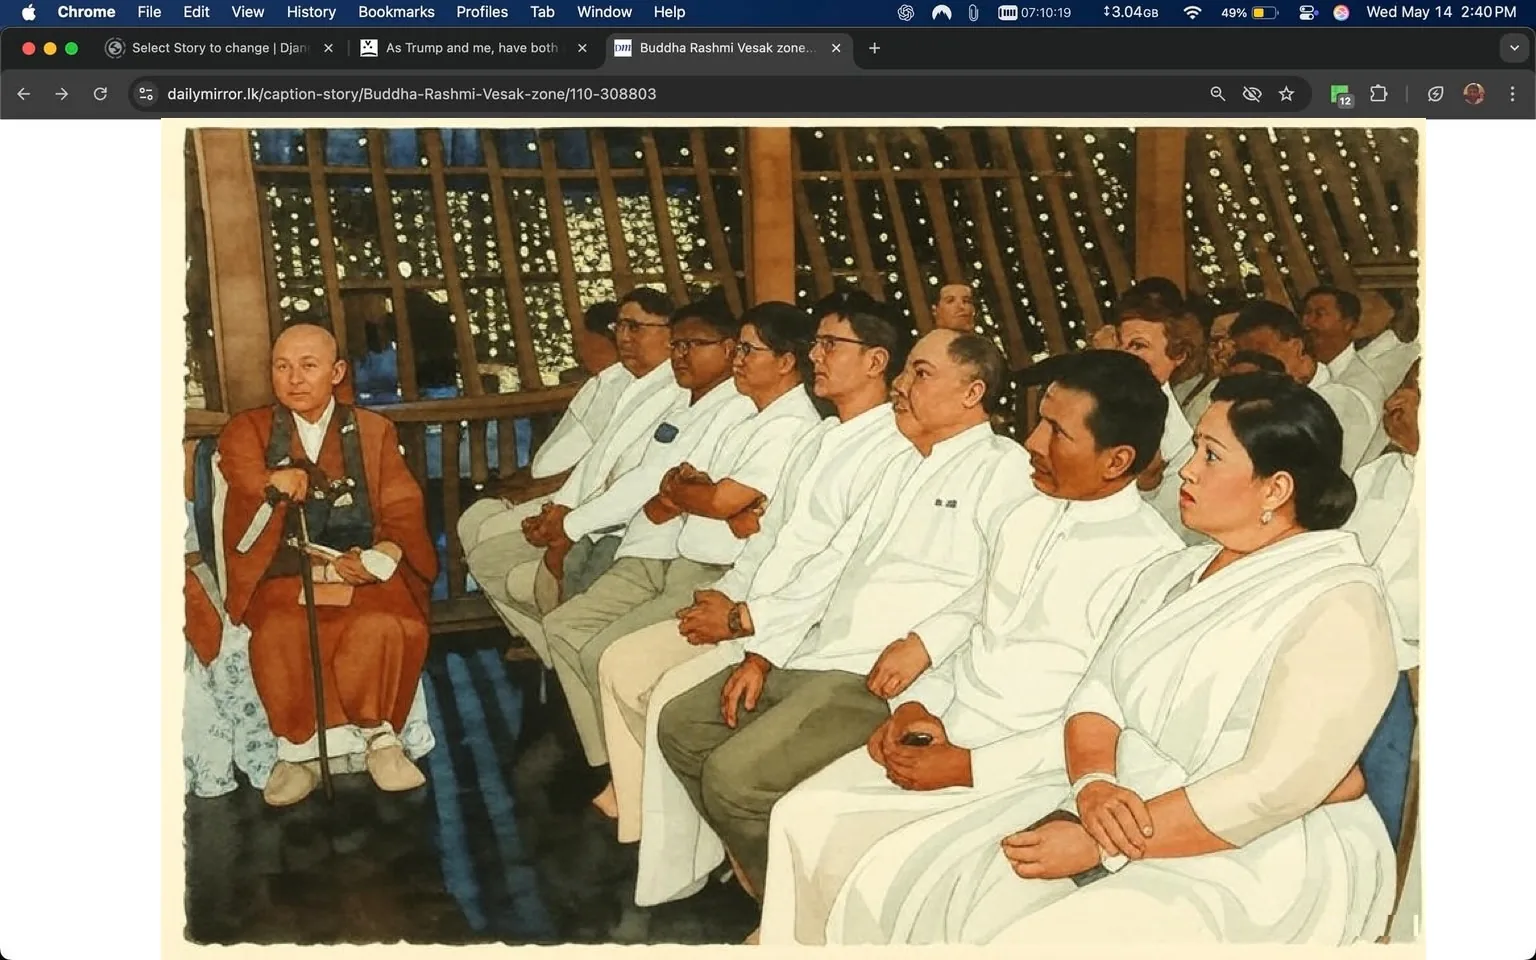Click the browser back arrow button
Screen dimensions: 1536x960
pos(24,94)
